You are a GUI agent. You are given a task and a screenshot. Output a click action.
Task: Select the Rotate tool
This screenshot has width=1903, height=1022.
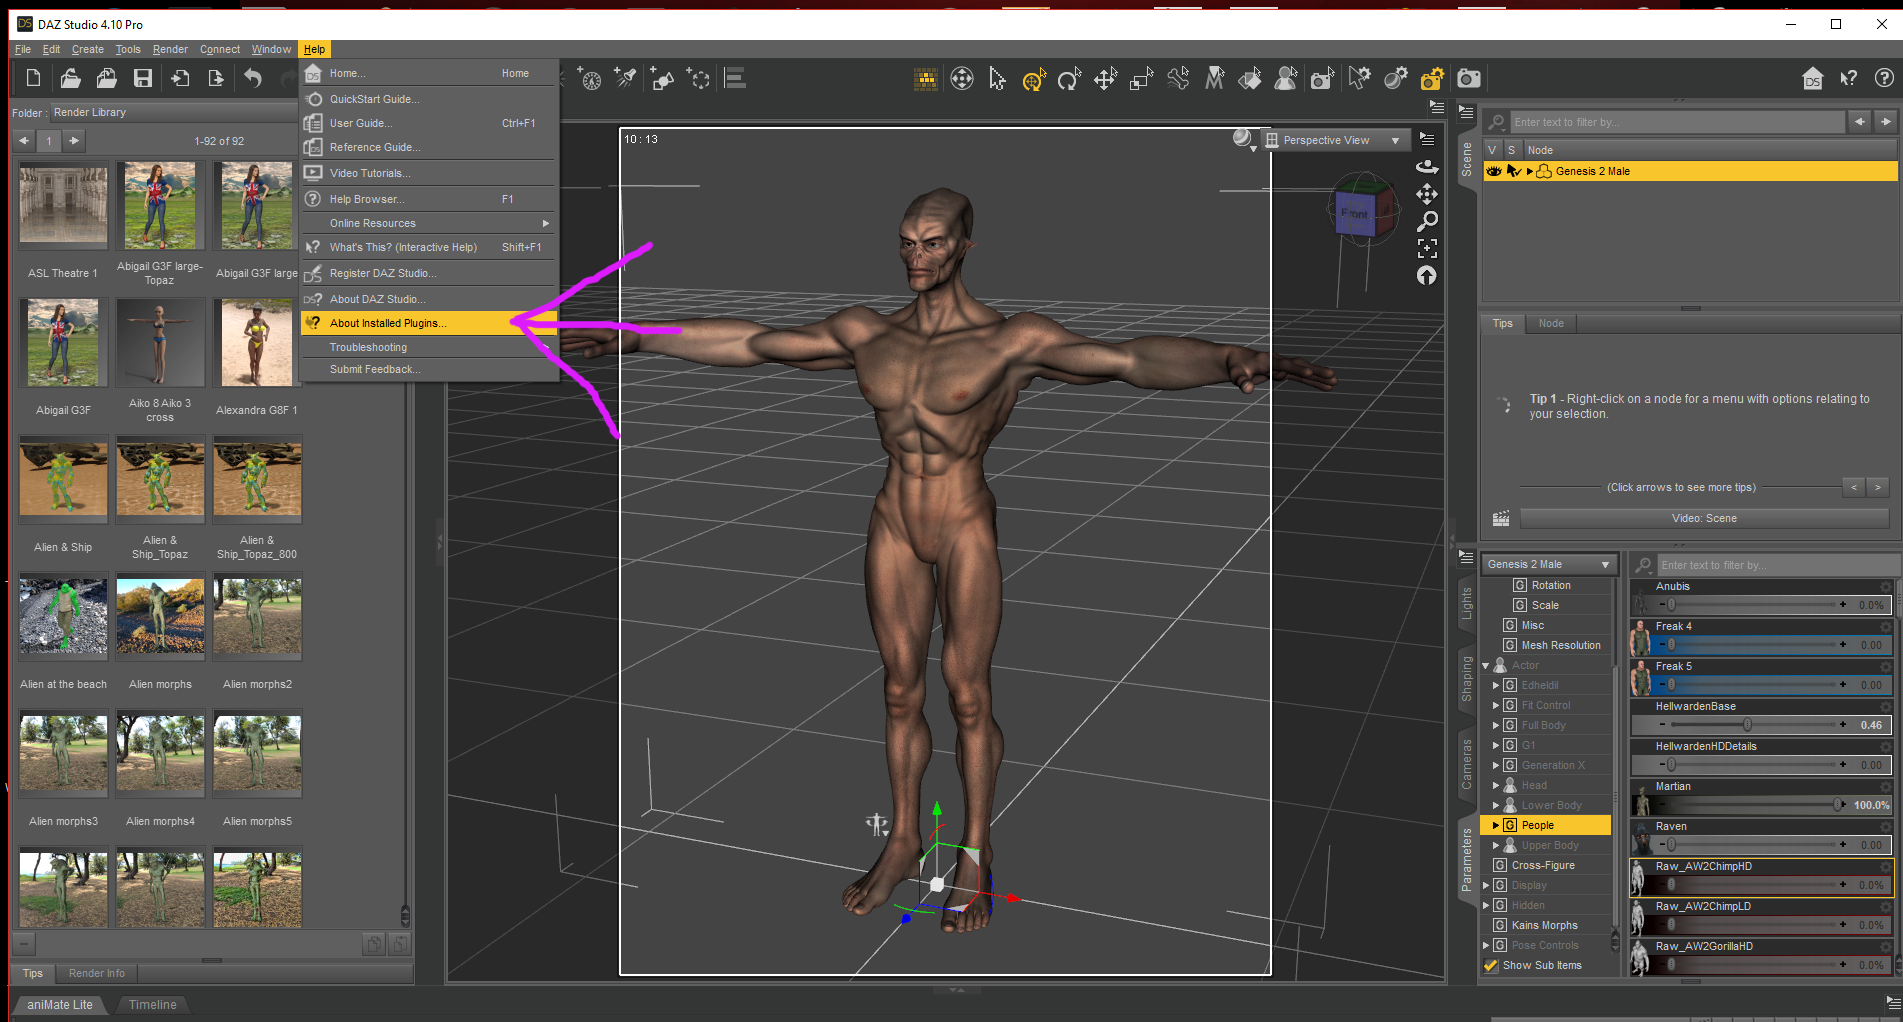coord(1069,78)
